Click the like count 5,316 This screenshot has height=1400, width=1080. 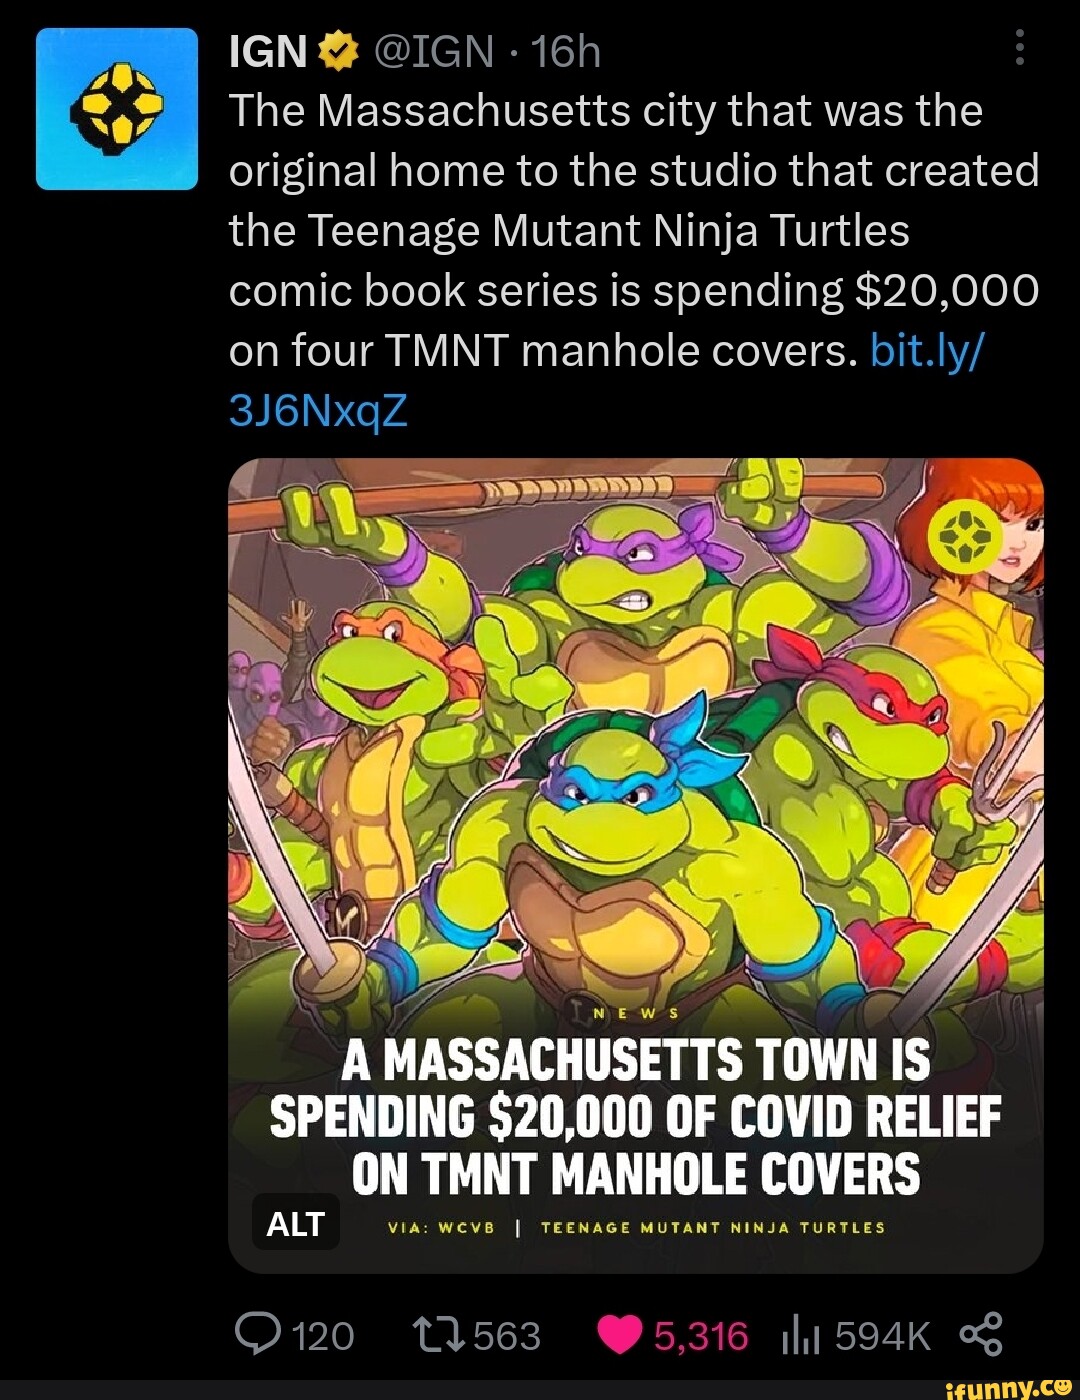698,1334
